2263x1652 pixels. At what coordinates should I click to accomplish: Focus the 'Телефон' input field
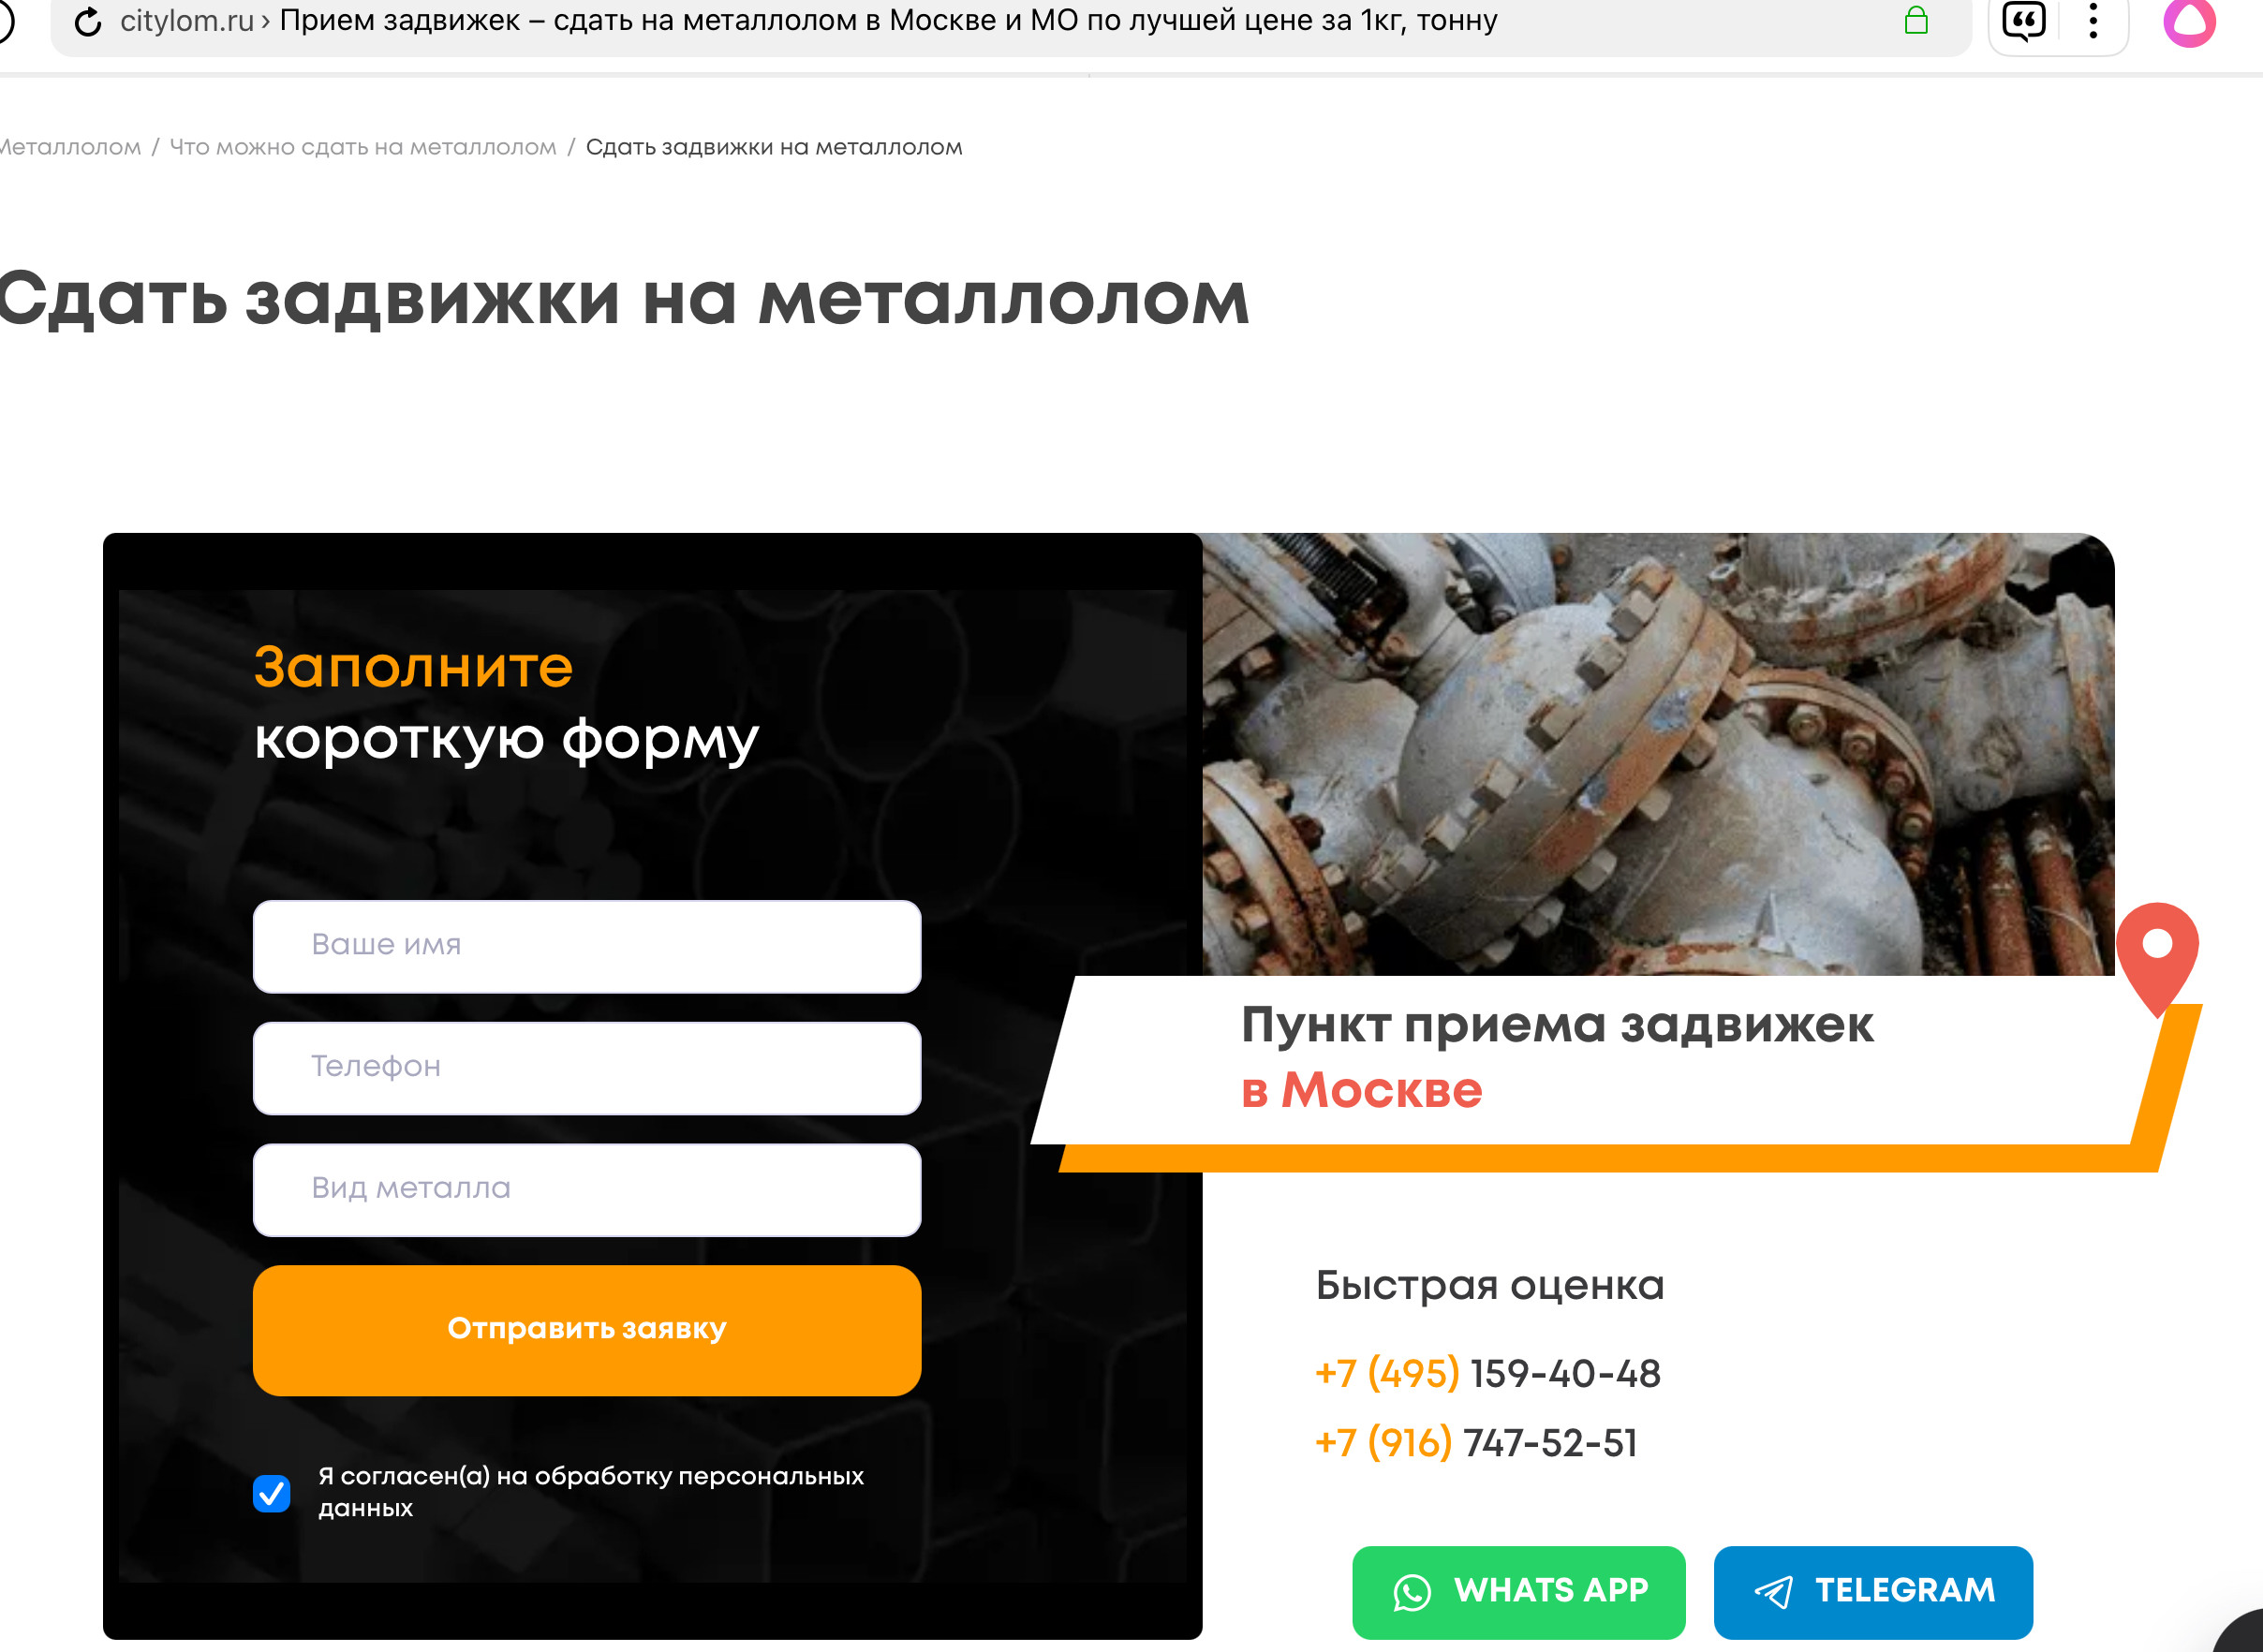pos(586,1067)
